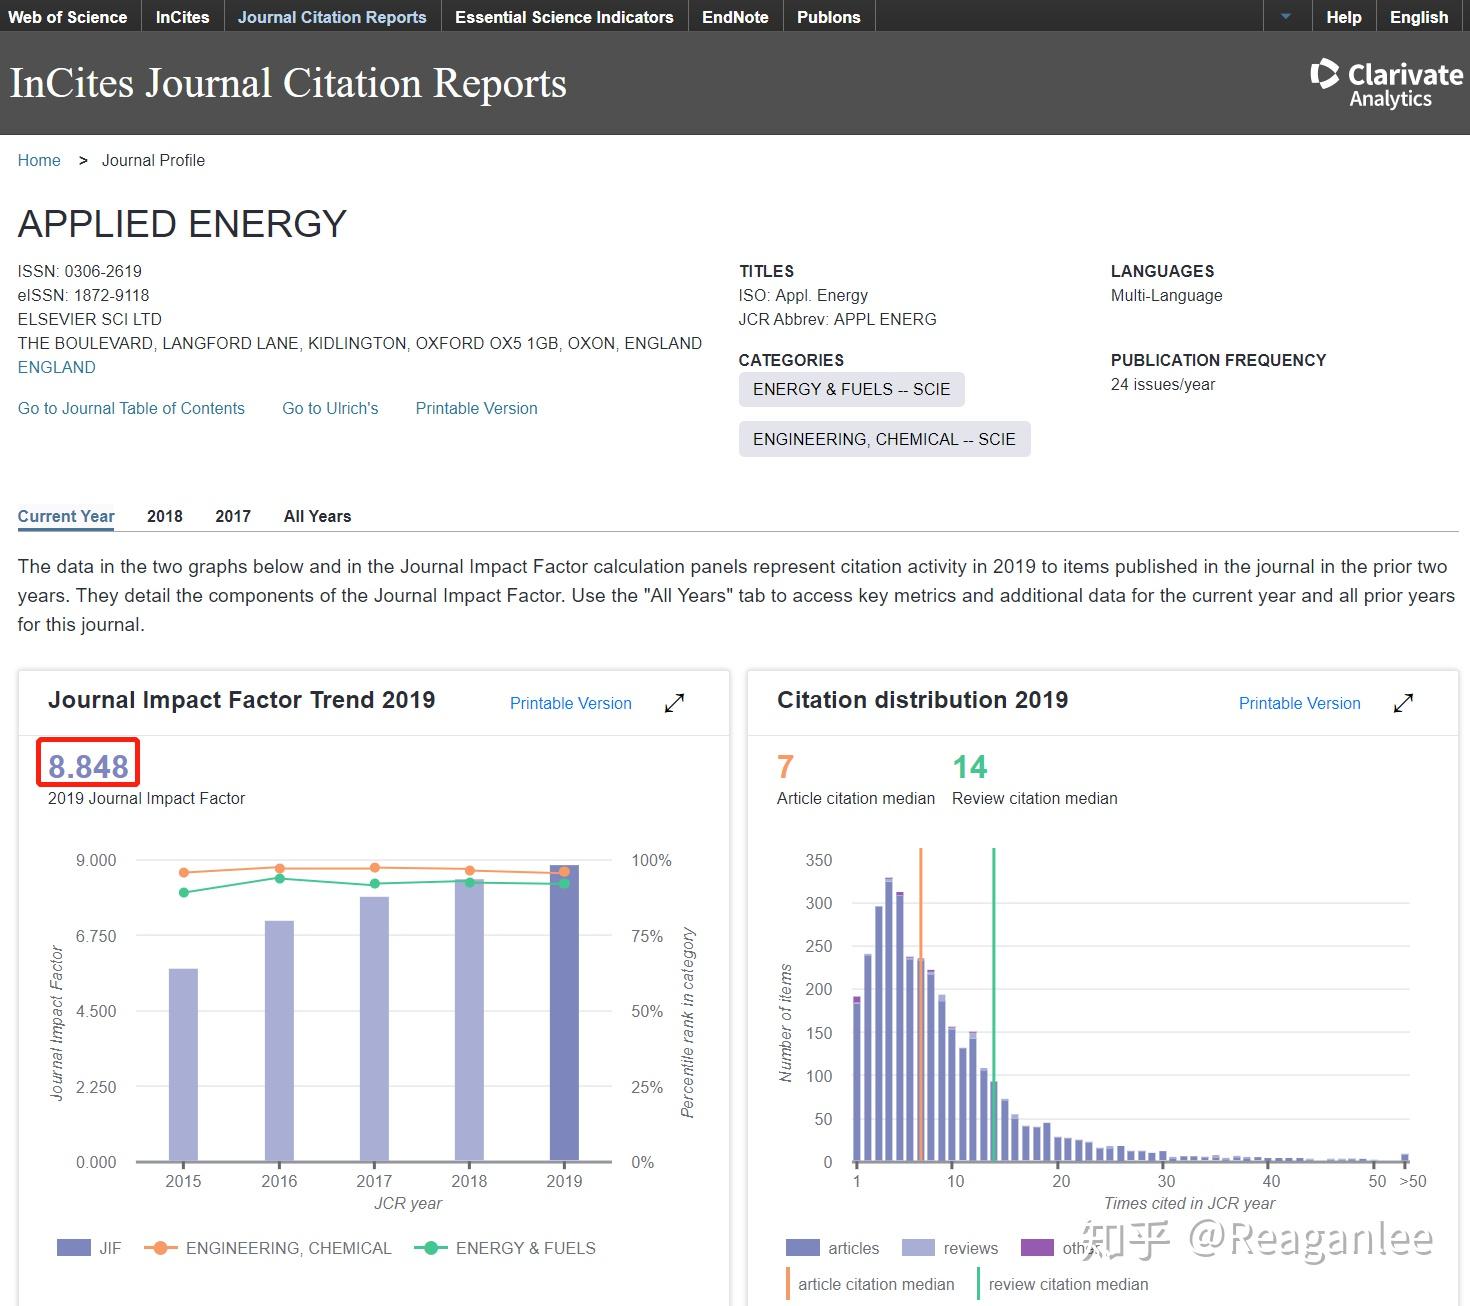Open the top bar dropdown arrow

pos(1286,16)
